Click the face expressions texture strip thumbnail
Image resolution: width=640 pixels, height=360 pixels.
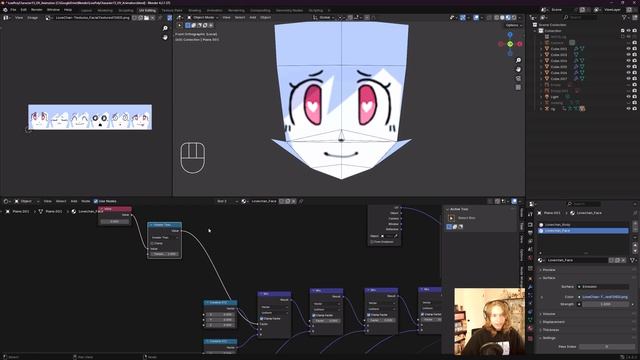[90, 117]
